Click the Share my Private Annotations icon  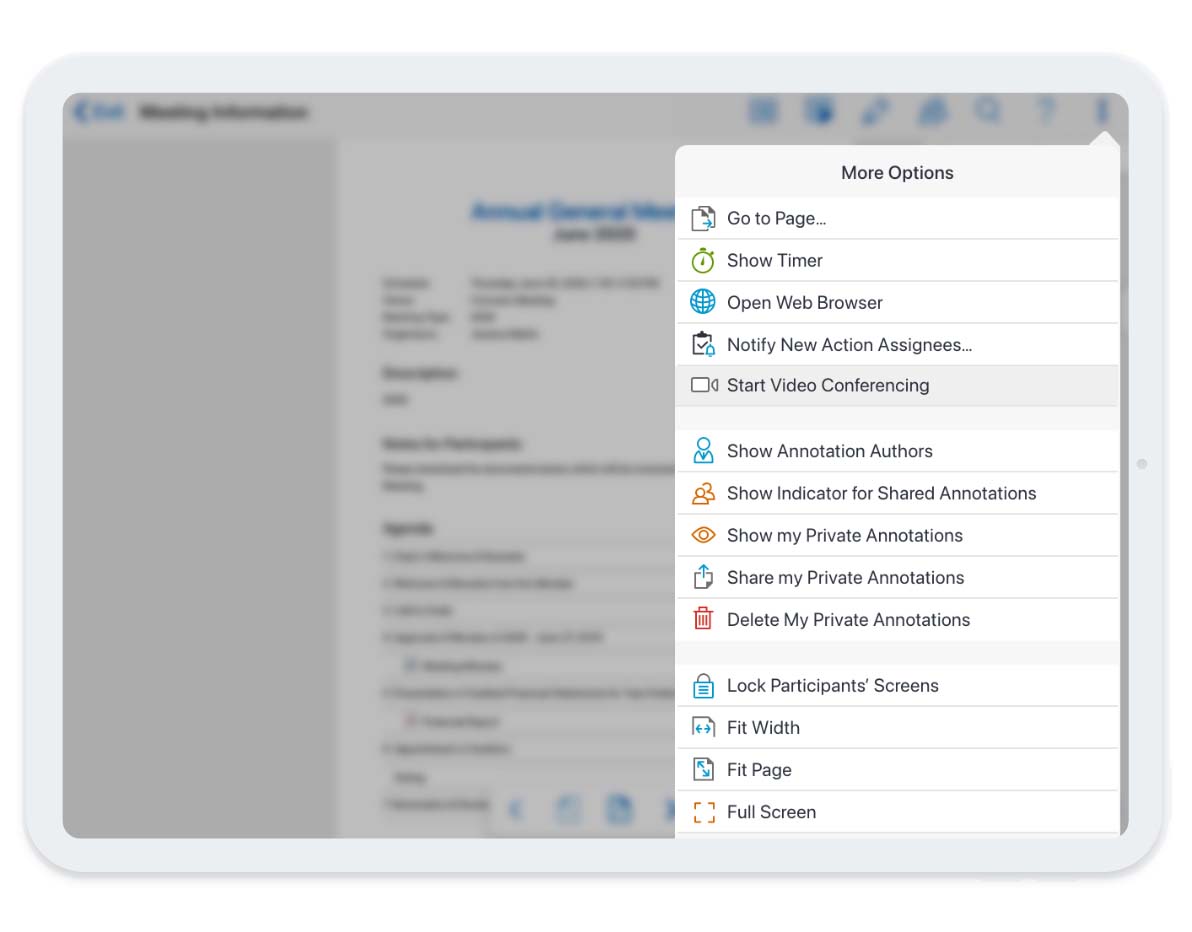click(704, 577)
